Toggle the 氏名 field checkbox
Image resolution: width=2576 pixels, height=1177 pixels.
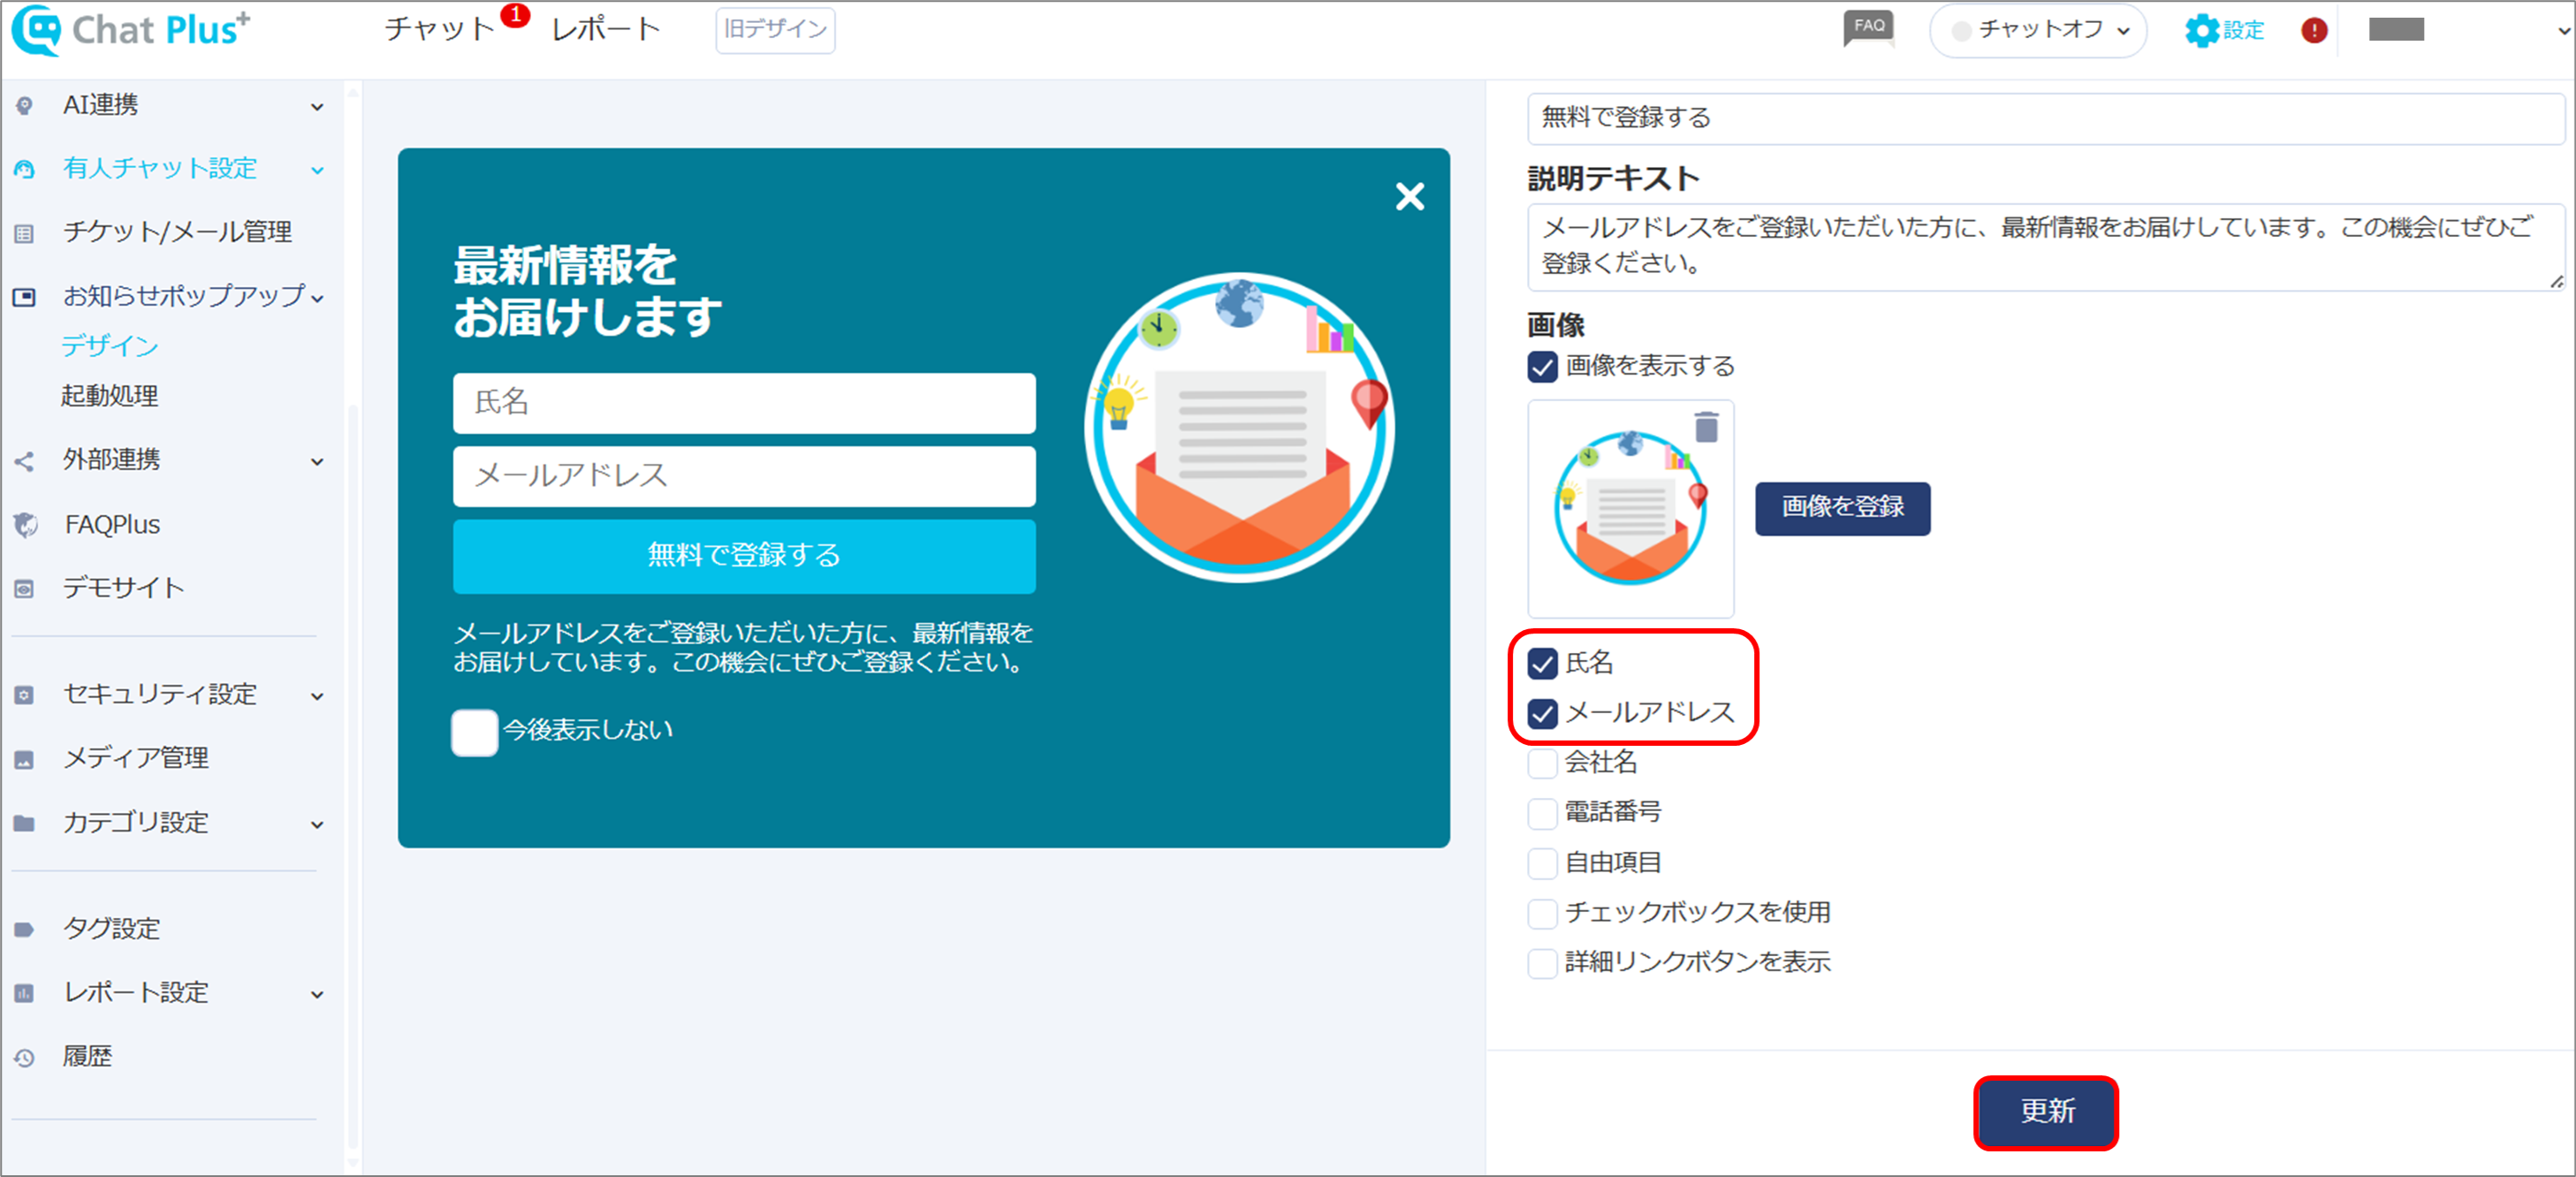(x=1542, y=663)
